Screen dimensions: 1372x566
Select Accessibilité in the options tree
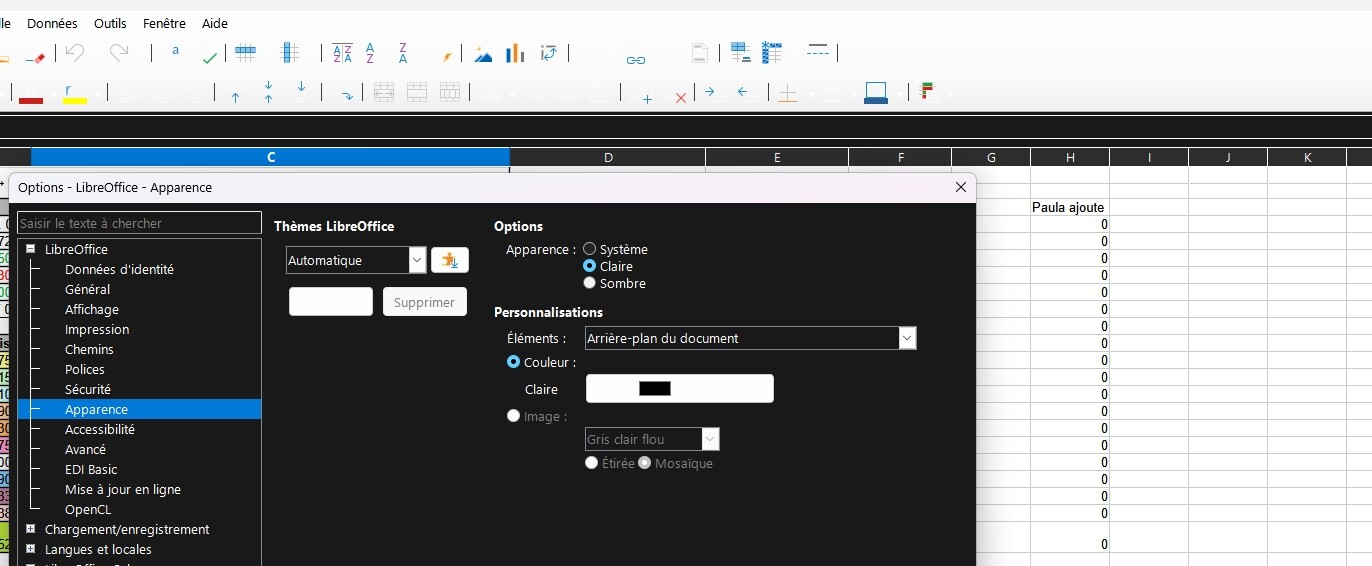tap(100, 429)
